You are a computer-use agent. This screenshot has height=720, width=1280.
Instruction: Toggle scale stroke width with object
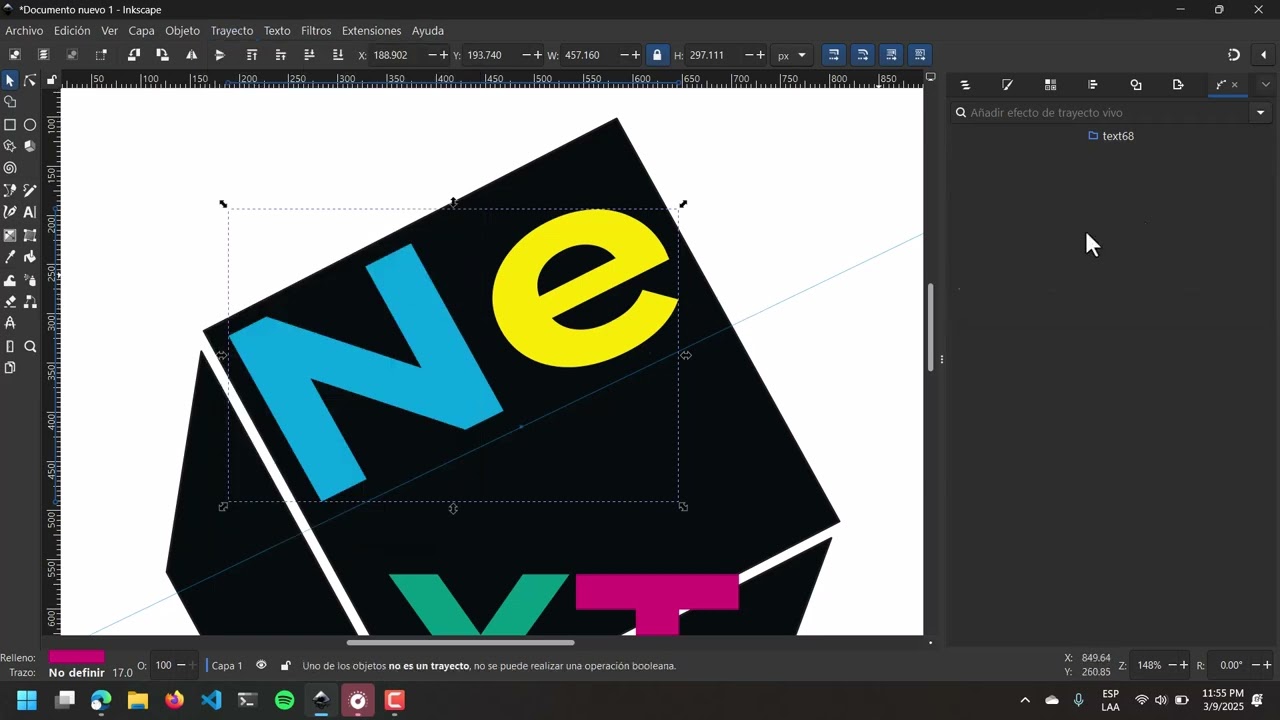pos(833,55)
